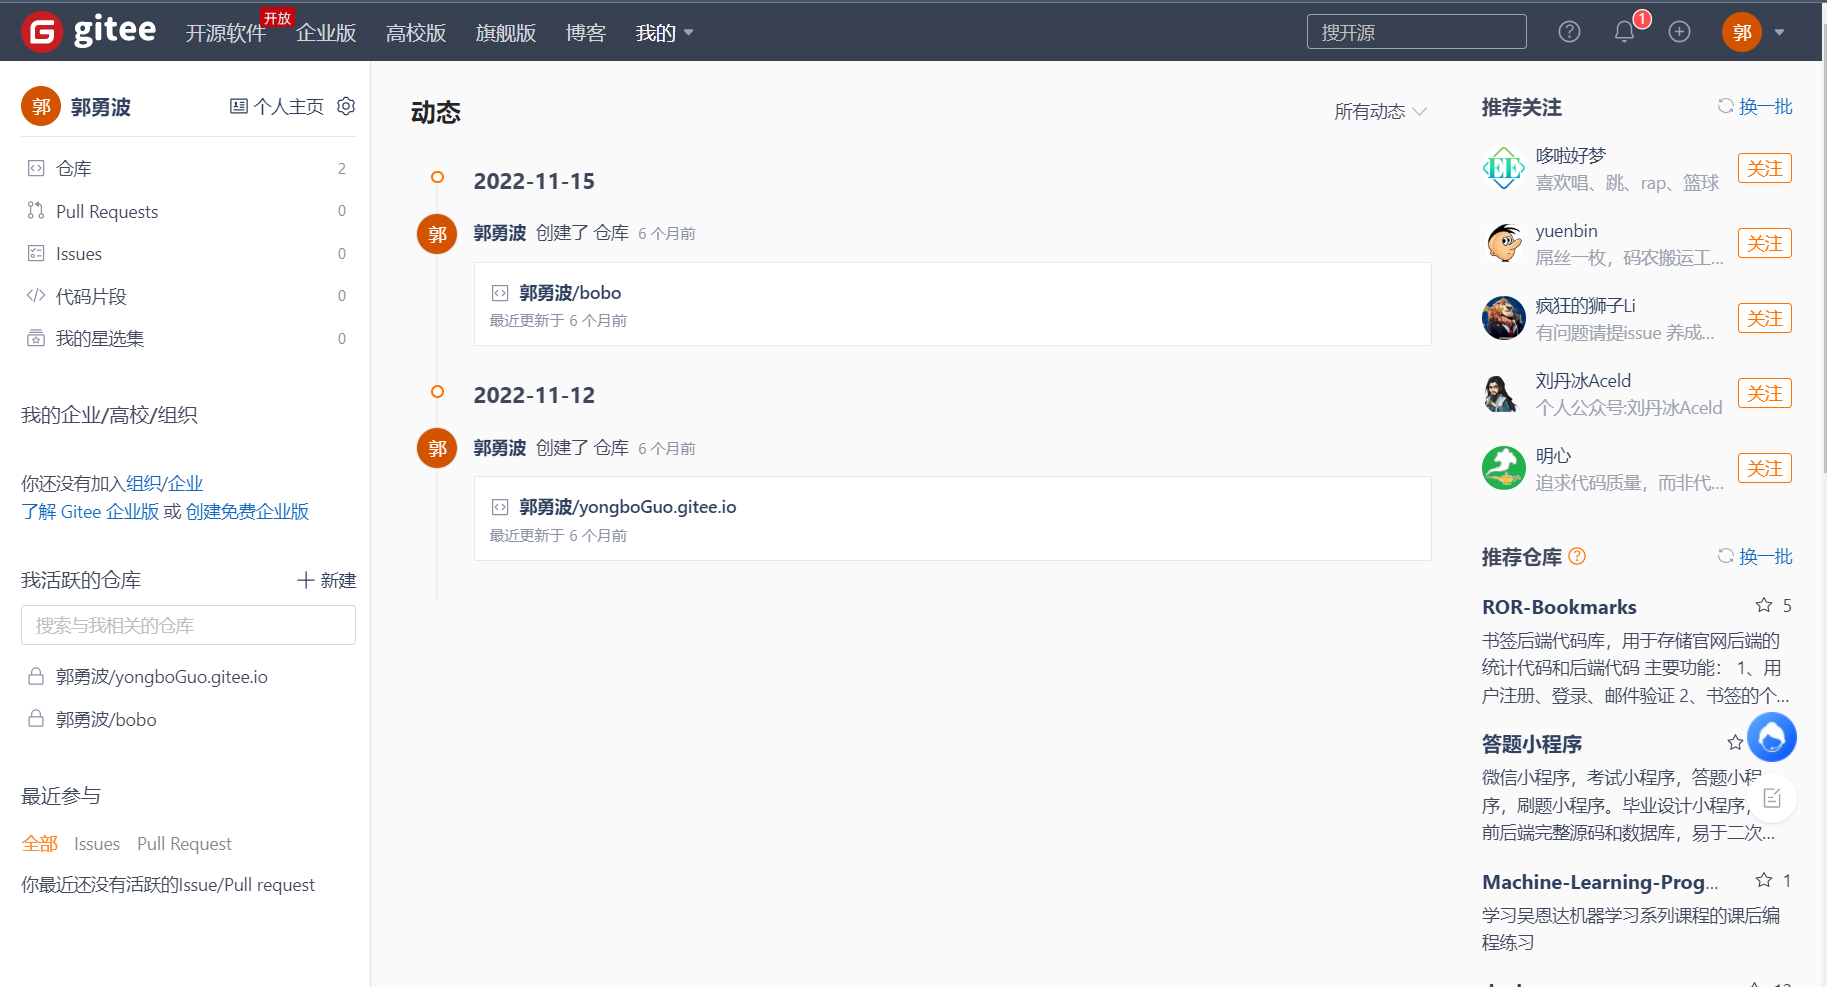Click the plus create icon in header
Screen dimensions: 1827x987
[x=1679, y=32]
